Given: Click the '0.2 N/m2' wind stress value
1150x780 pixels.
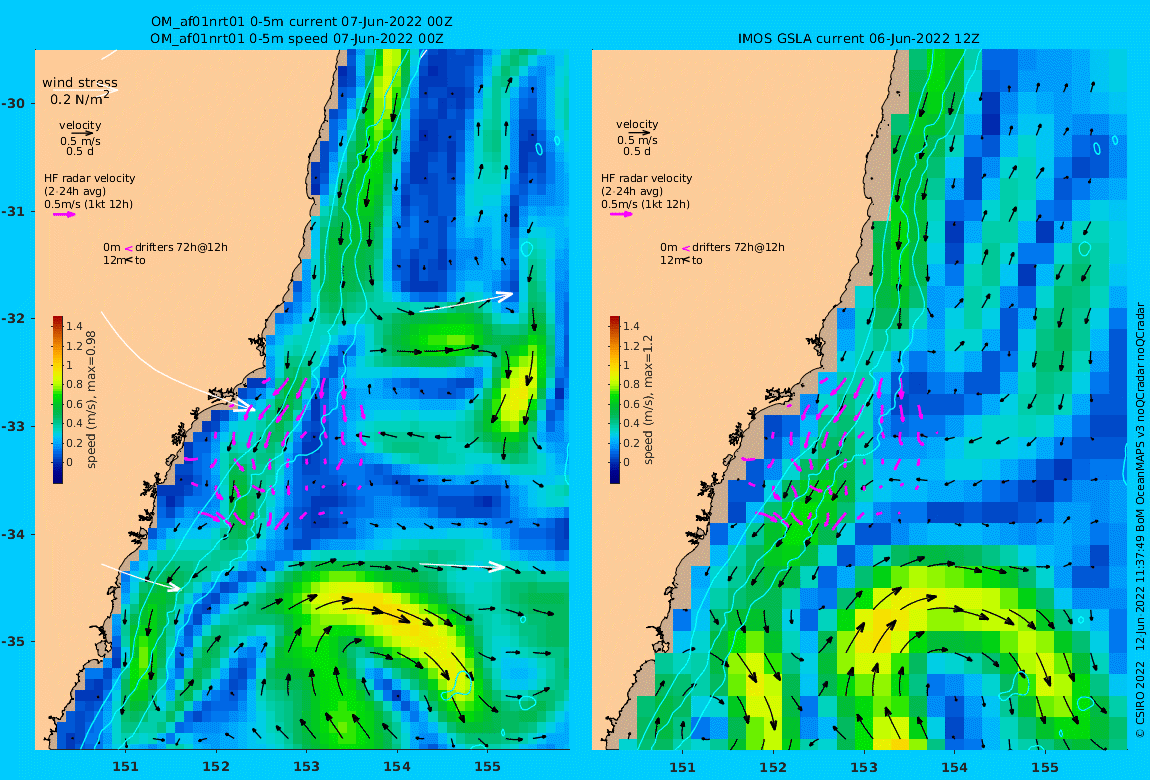Looking at the screenshot, I should click(80, 99).
